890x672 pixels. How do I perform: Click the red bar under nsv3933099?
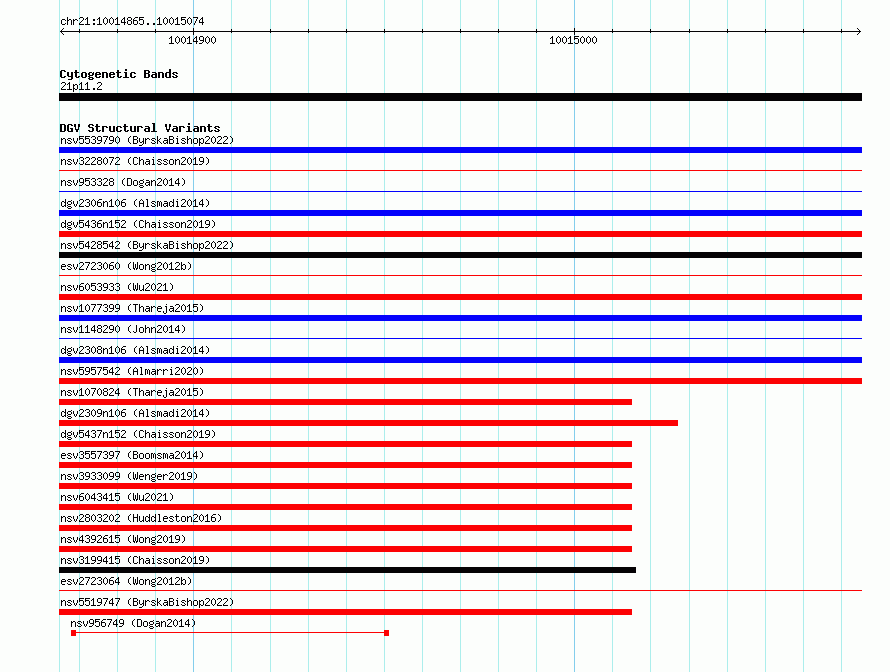346,486
